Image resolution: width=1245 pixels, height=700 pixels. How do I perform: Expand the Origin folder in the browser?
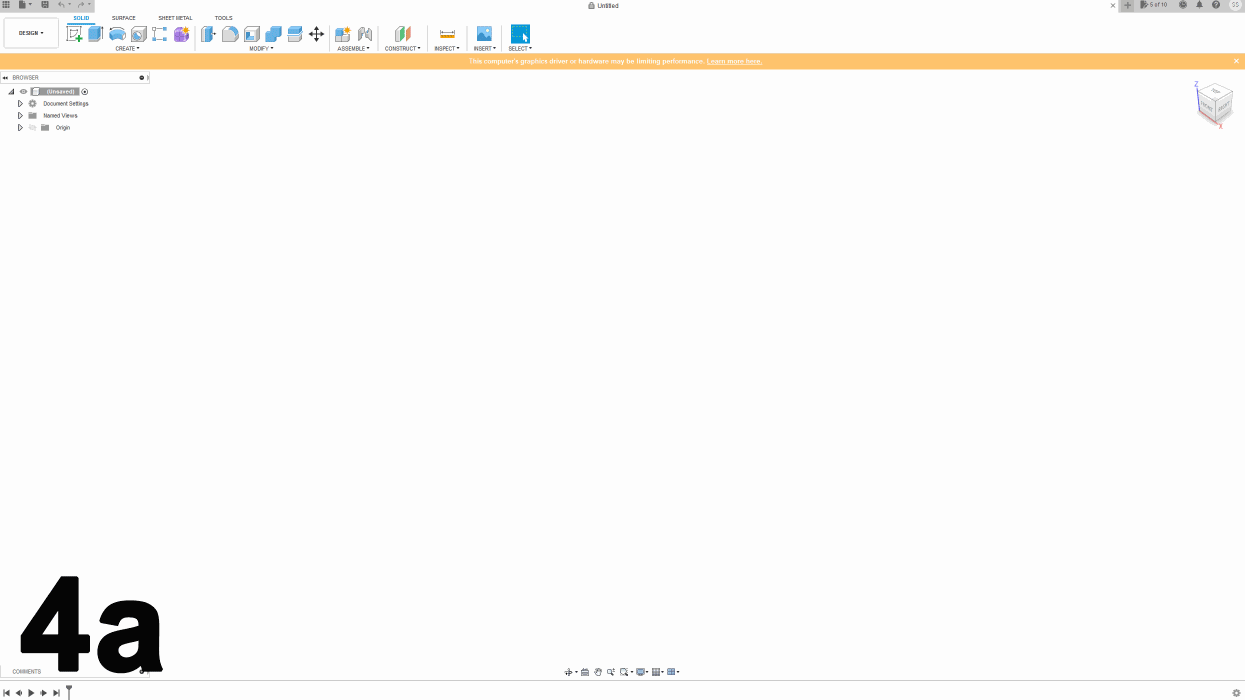[x=19, y=127]
